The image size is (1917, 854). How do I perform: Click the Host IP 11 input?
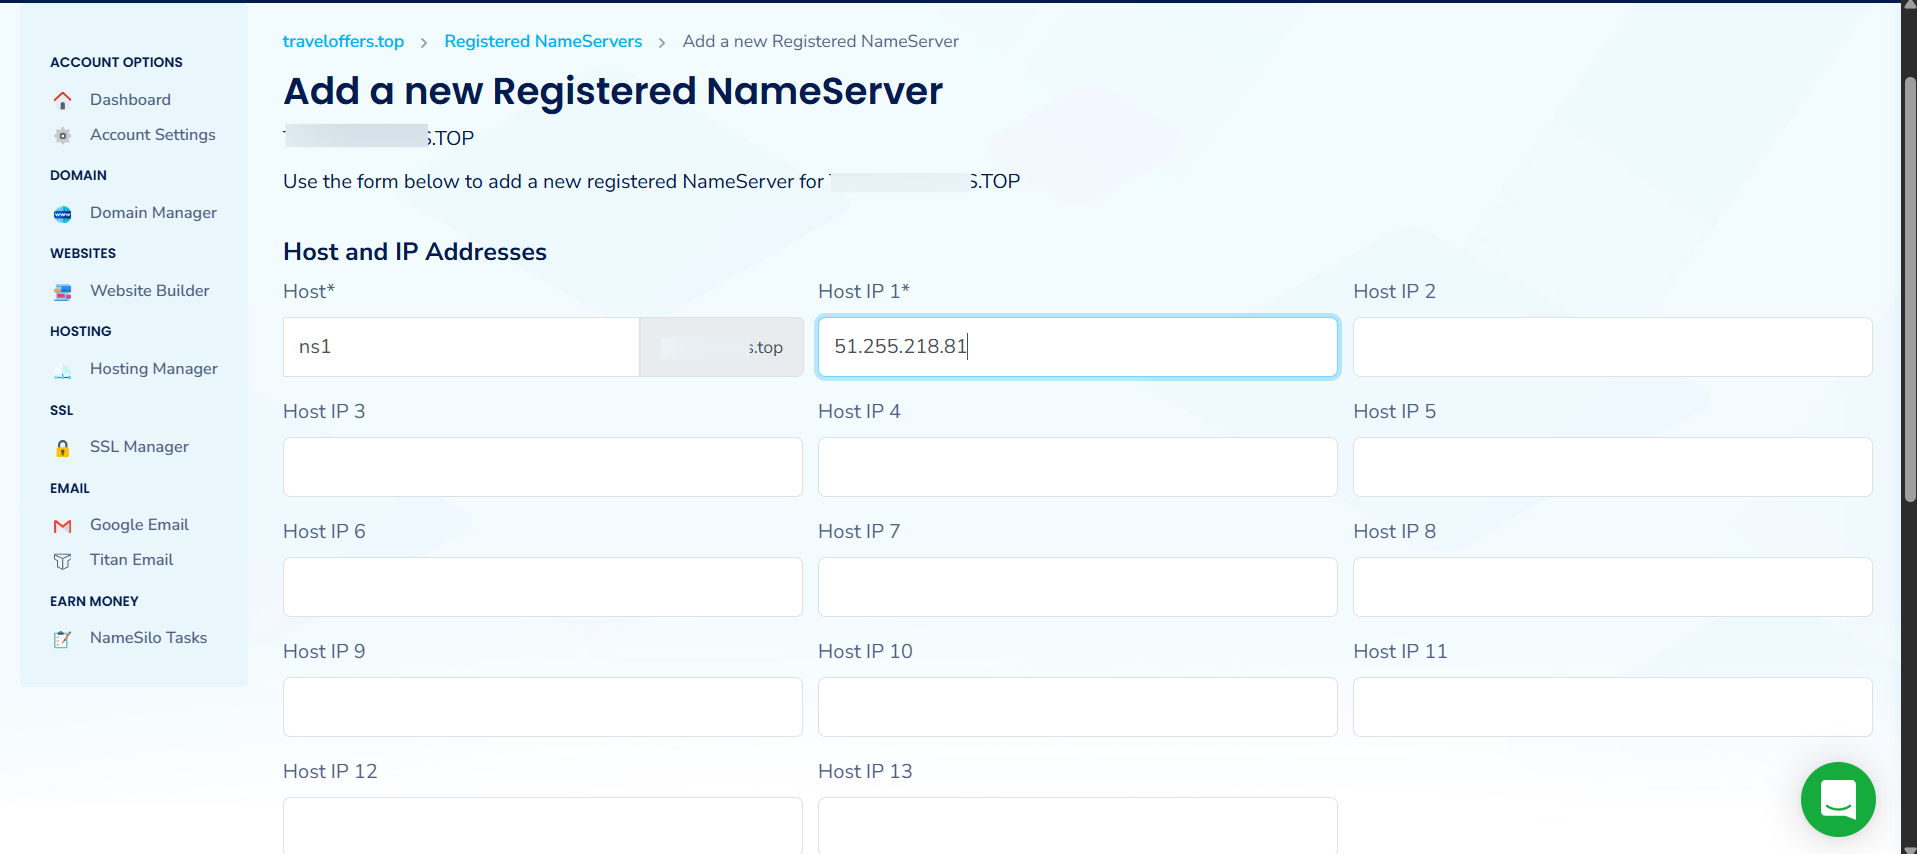click(1613, 707)
